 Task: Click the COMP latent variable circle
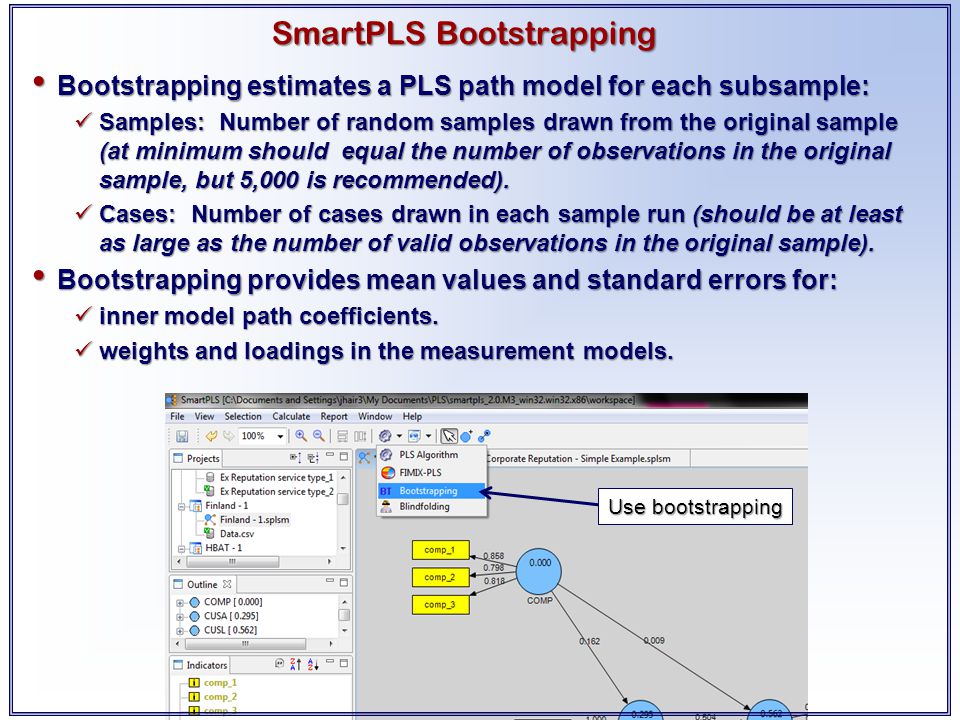point(539,571)
